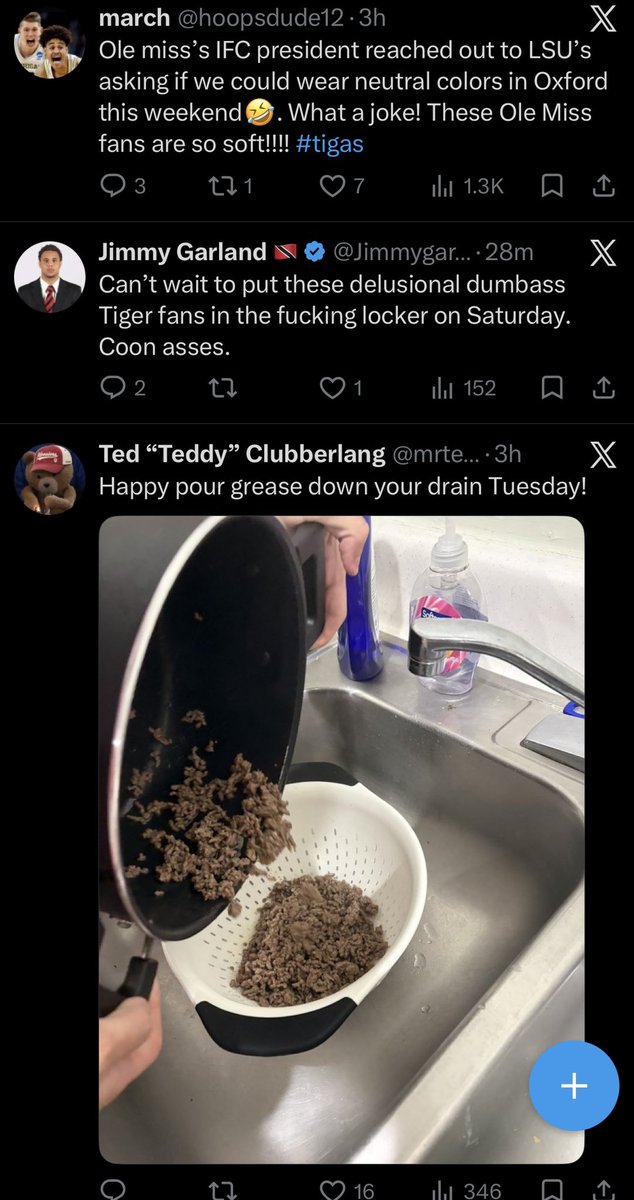634x1200 pixels.
Task: Repost Jimmy Garland's tweet
Action: click(221, 388)
